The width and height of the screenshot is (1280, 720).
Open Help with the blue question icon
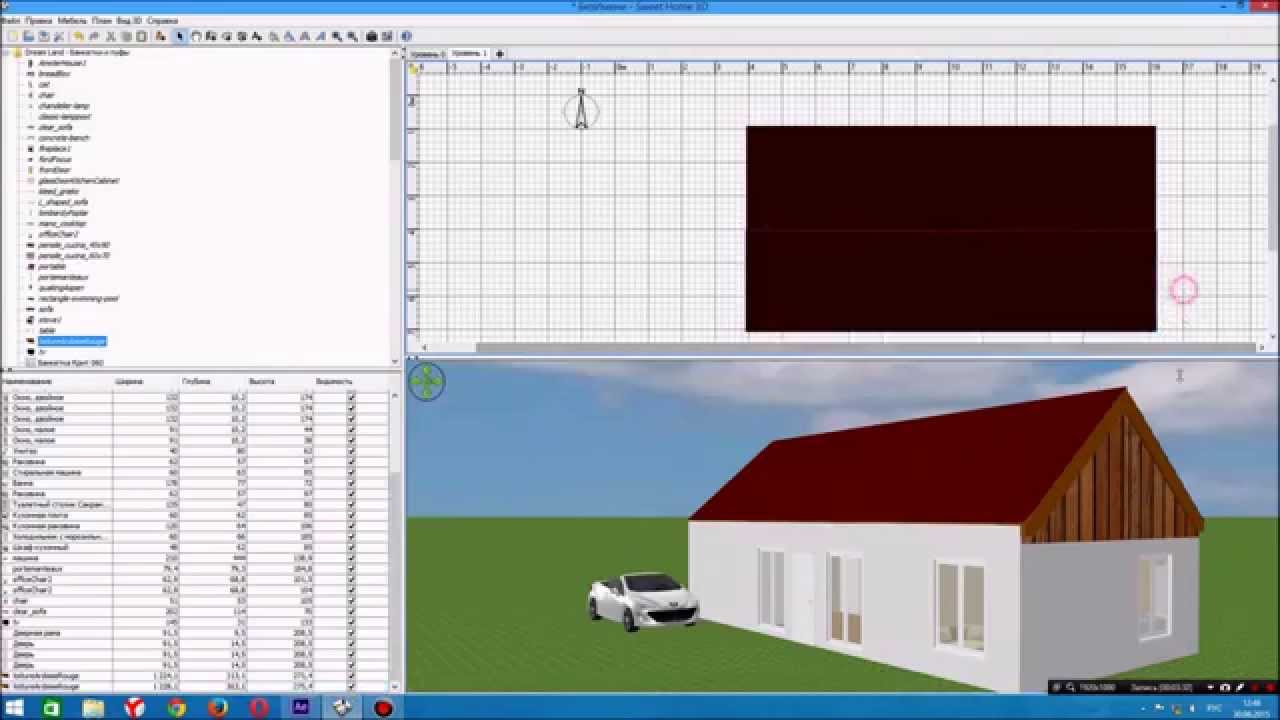point(407,36)
